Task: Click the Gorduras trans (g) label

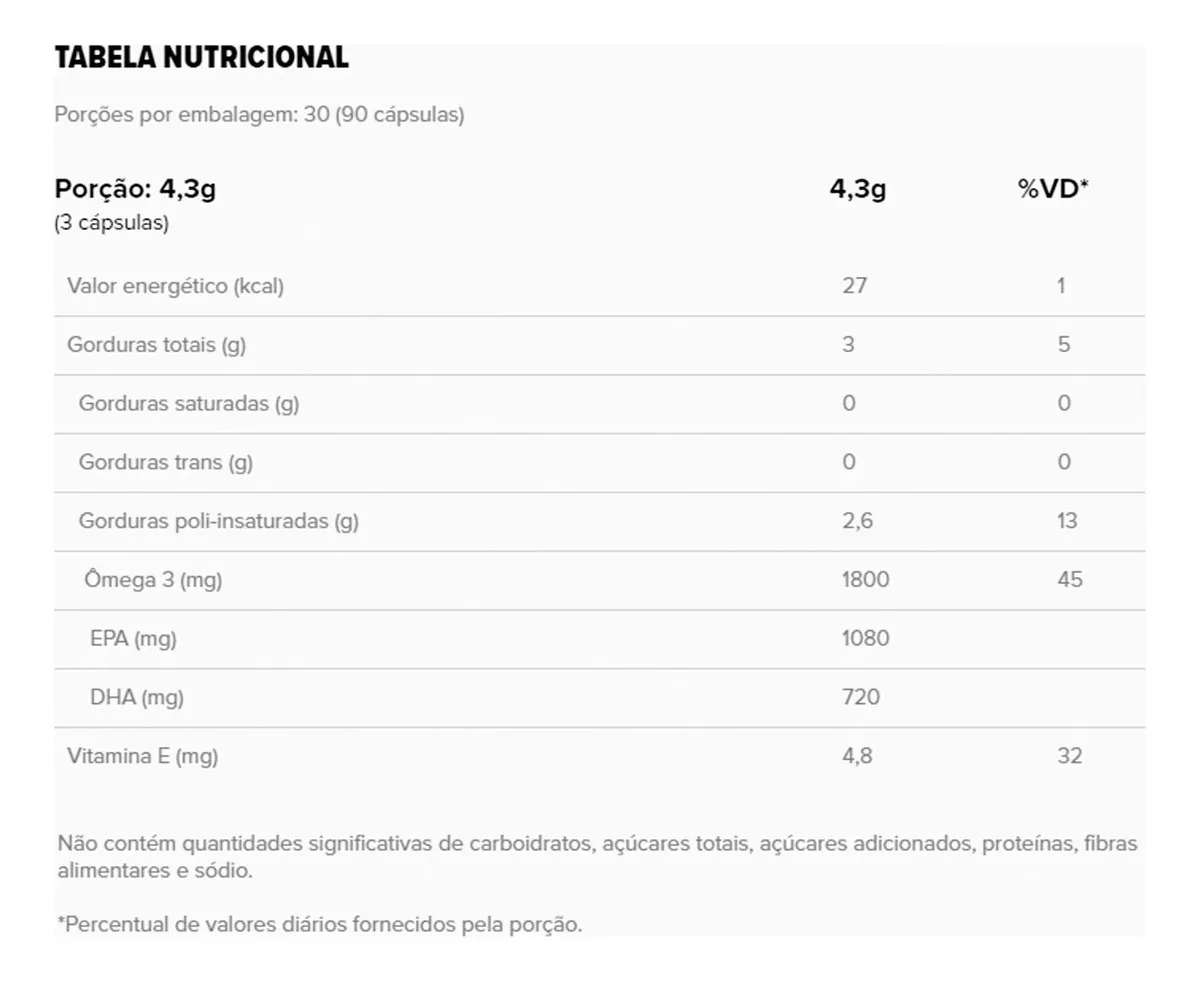Action: coord(166,463)
